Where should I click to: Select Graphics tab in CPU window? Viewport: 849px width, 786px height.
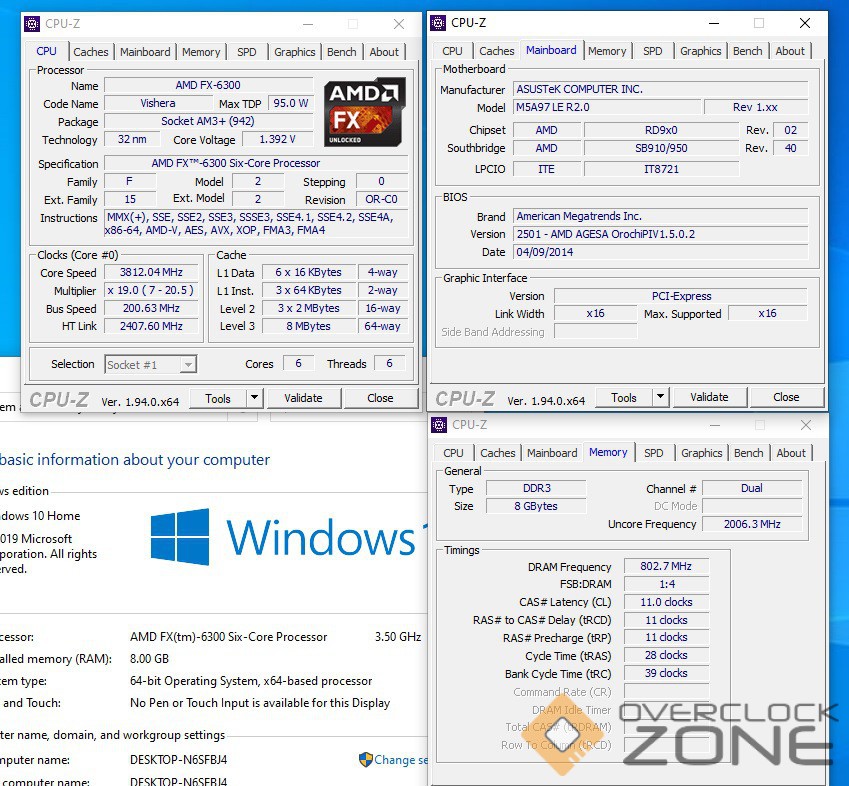point(295,52)
